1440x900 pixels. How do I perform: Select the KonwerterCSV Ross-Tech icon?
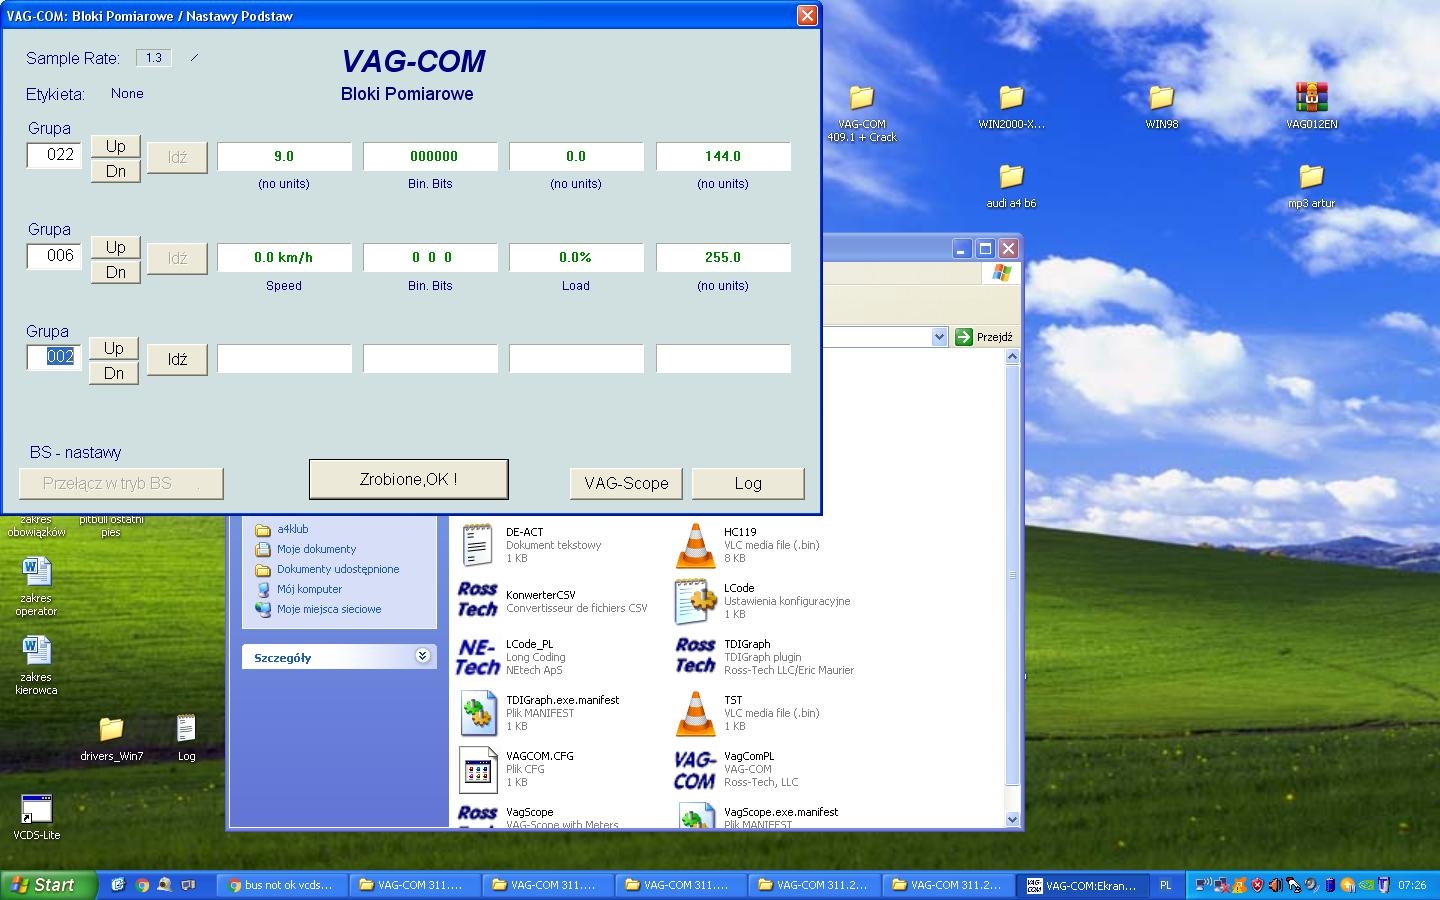click(x=477, y=601)
